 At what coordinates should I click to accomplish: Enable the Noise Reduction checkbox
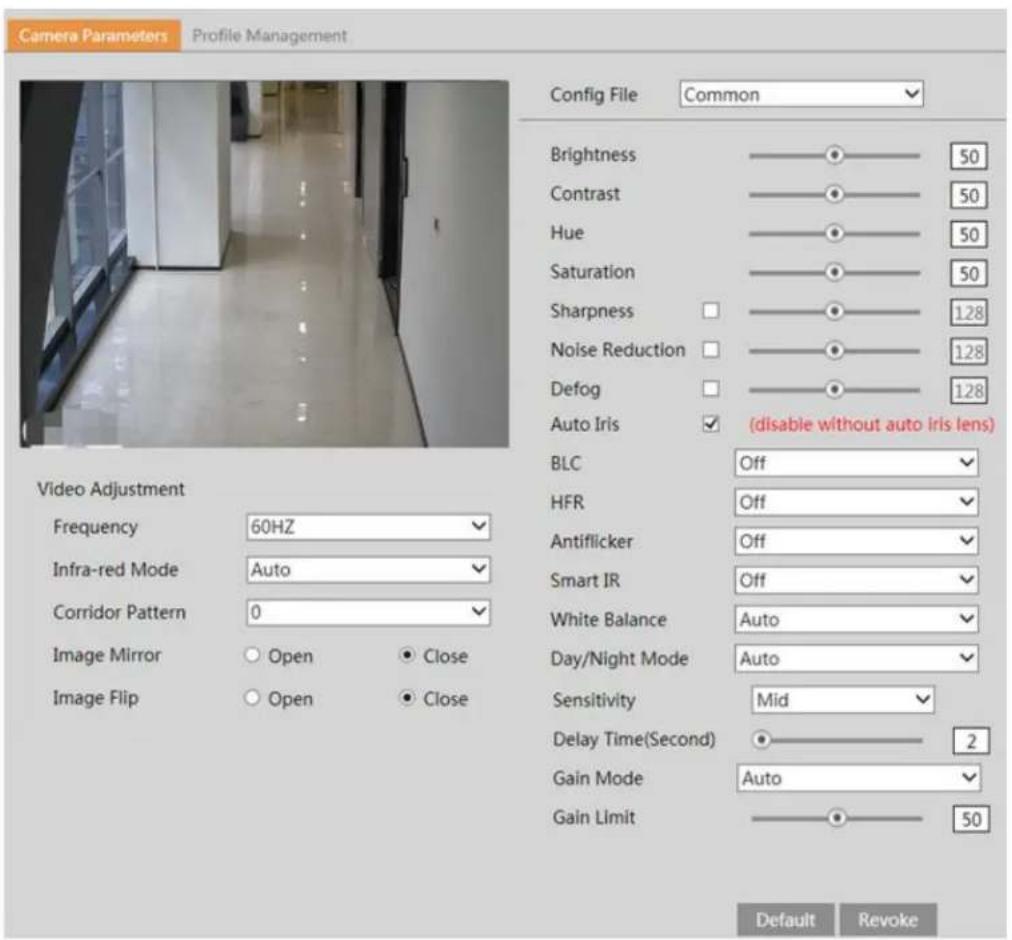pyautogui.click(x=711, y=349)
